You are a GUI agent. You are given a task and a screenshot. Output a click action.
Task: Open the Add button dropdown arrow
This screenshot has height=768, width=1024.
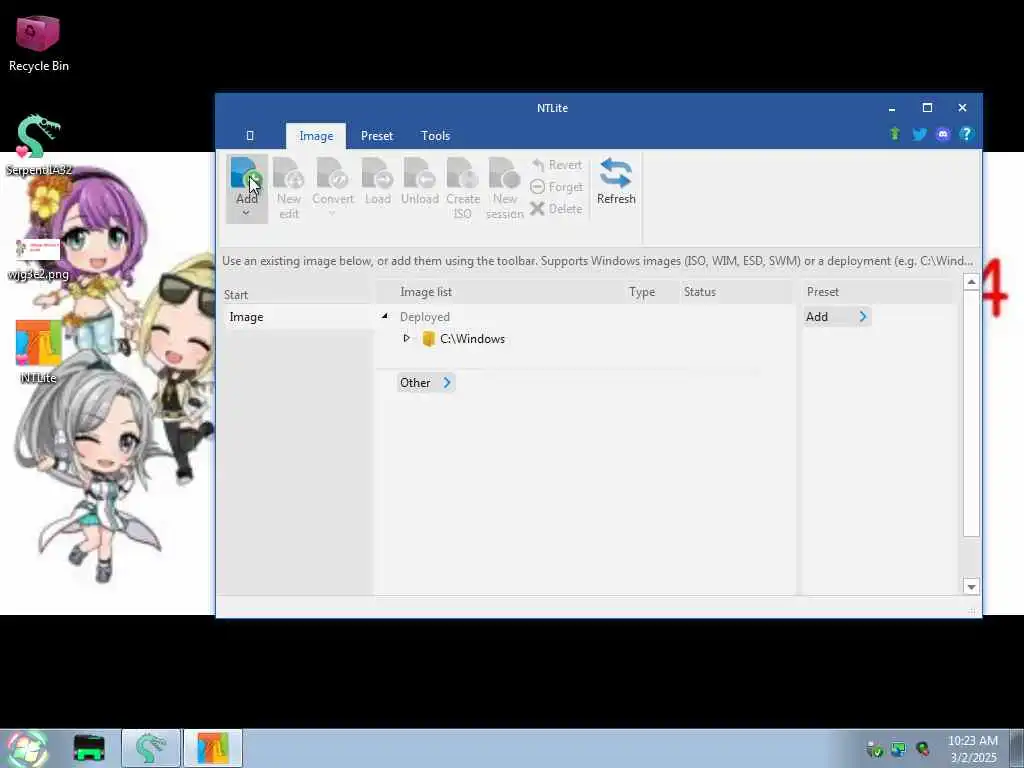[246, 213]
